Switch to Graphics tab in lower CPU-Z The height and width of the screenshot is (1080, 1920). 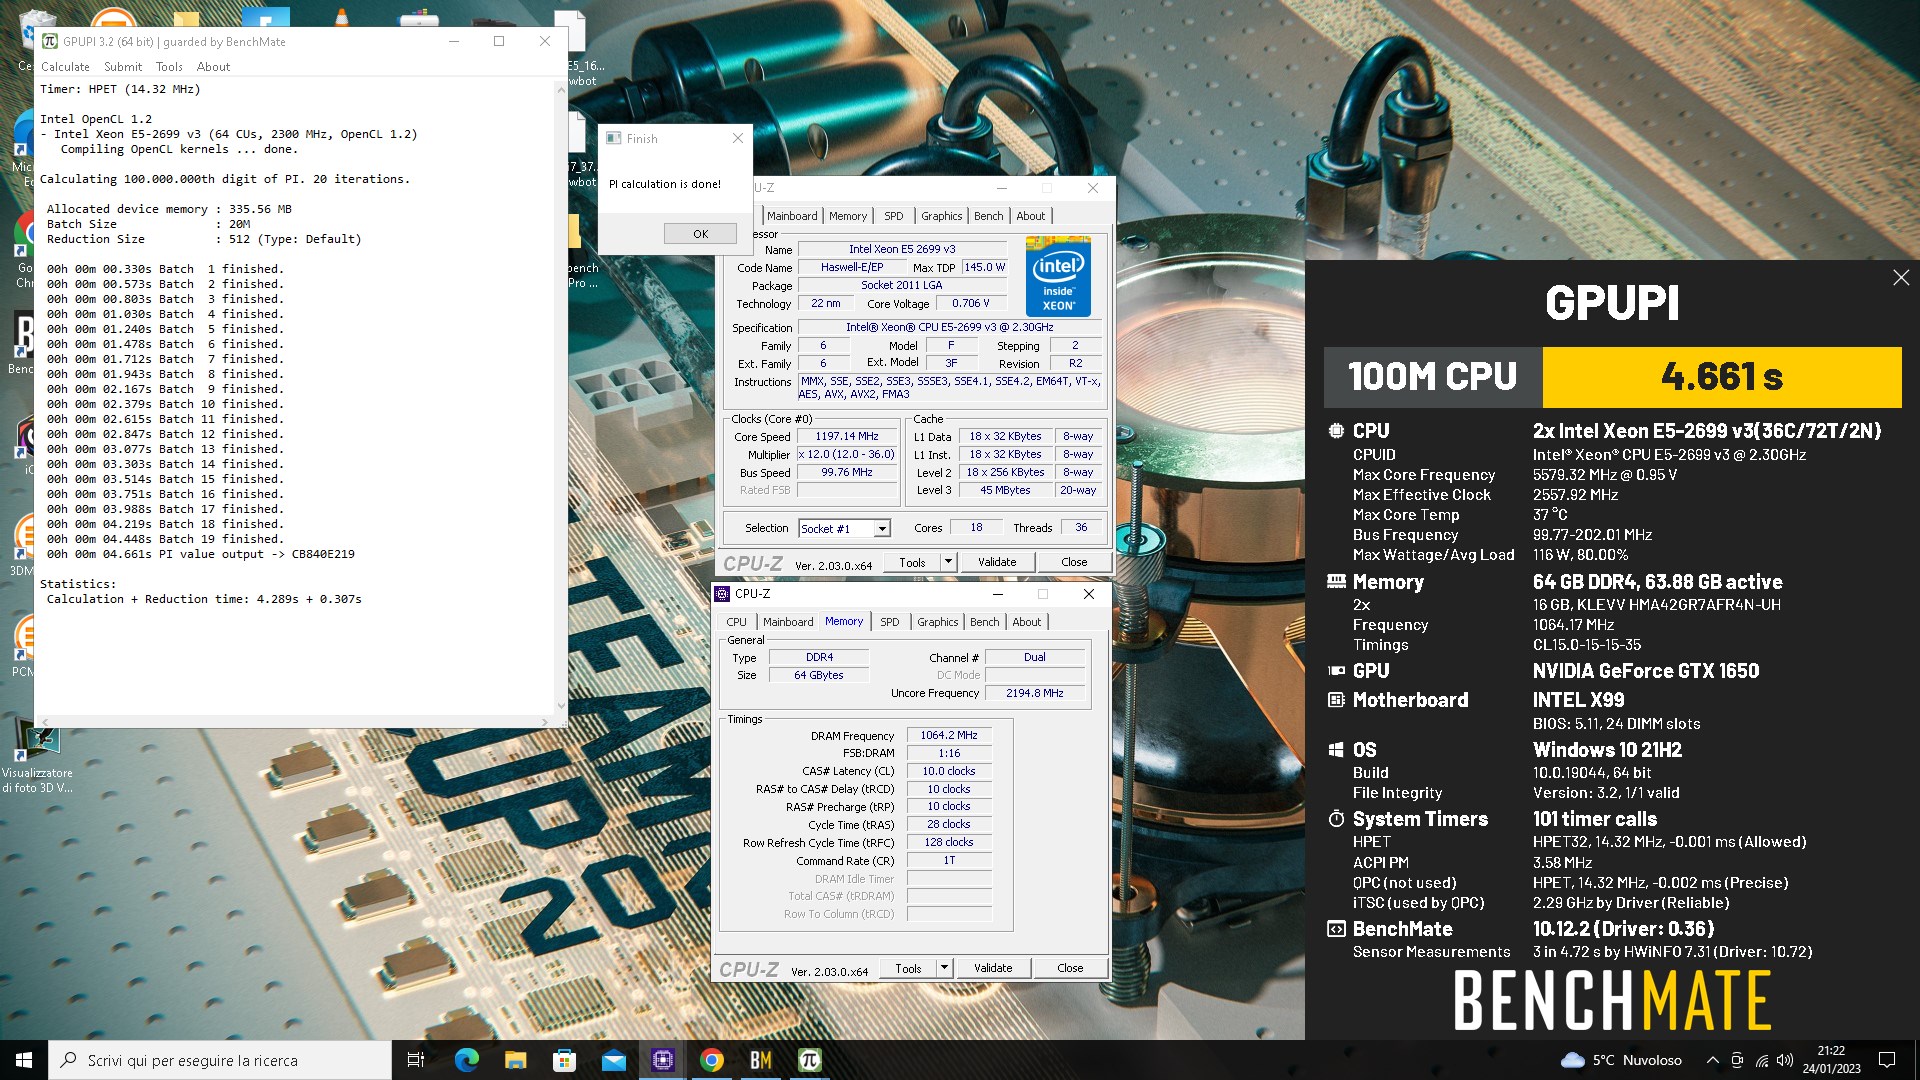pyautogui.click(x=937, y=622)
